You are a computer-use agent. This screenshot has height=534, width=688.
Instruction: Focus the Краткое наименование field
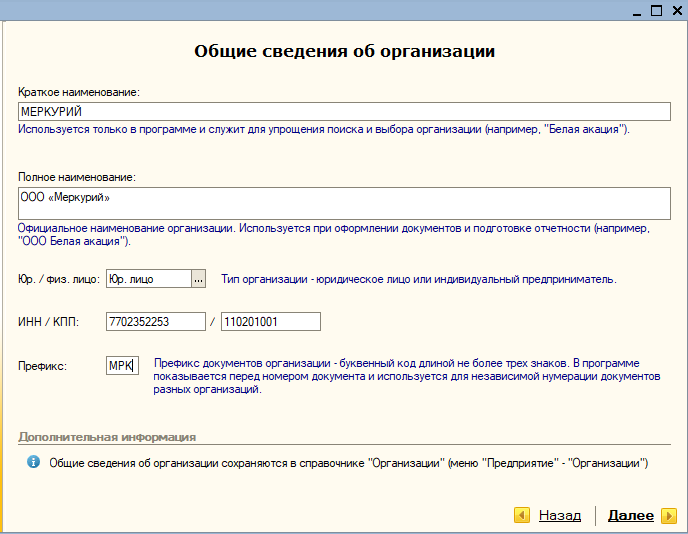(x=344, y=111)
